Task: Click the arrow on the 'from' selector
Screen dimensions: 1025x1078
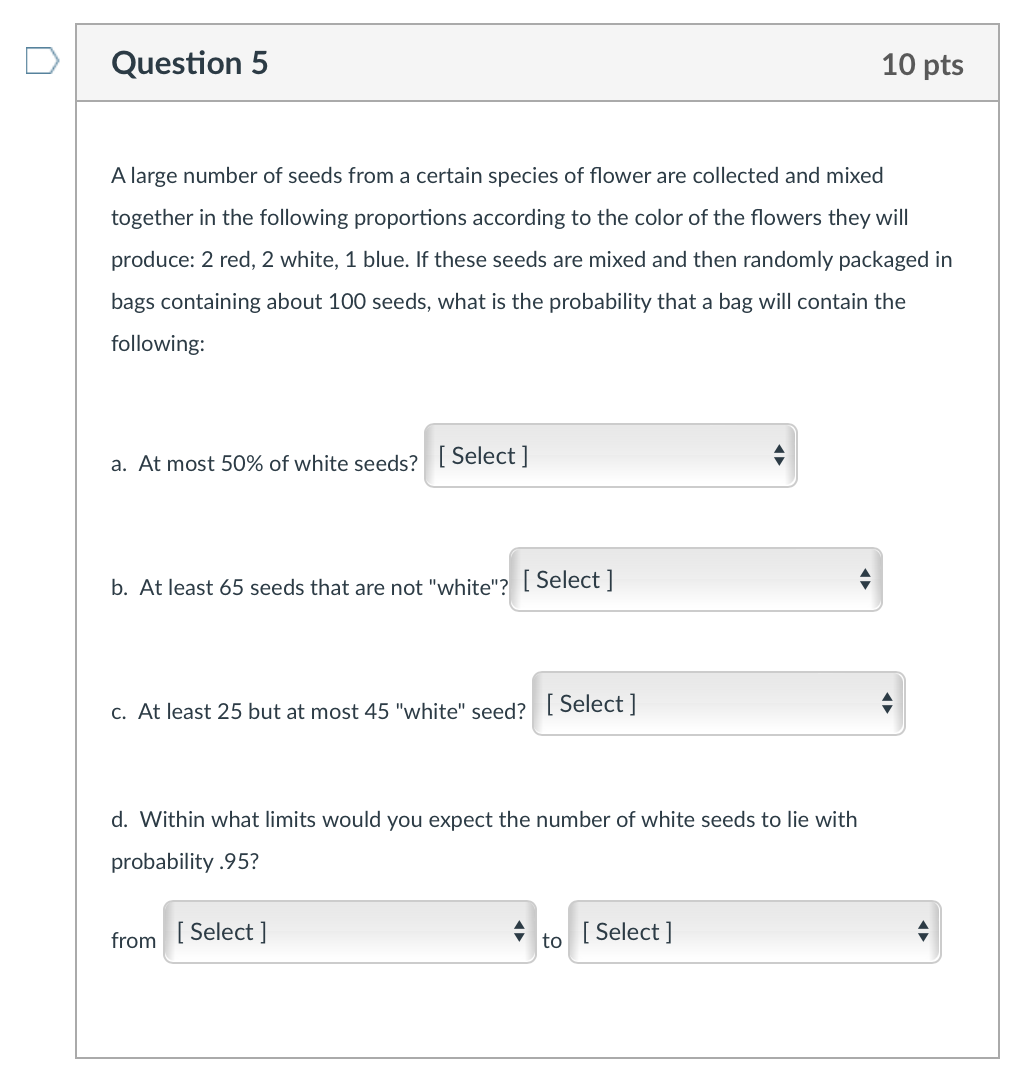Action: [x=520, y=931]
